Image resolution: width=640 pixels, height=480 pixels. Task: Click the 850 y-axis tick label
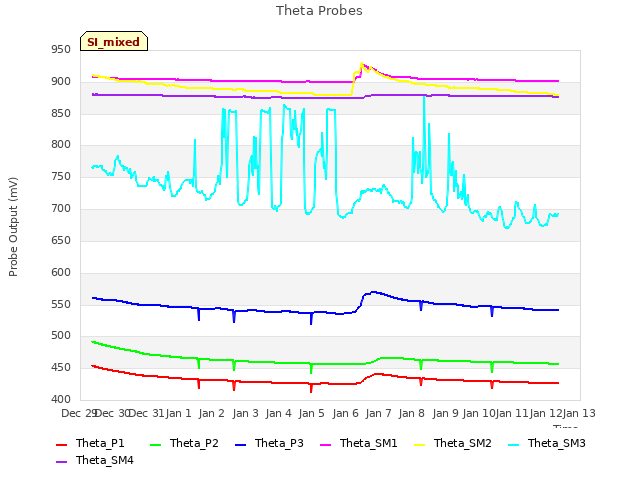pyautogui.click(x=61, y=113)
